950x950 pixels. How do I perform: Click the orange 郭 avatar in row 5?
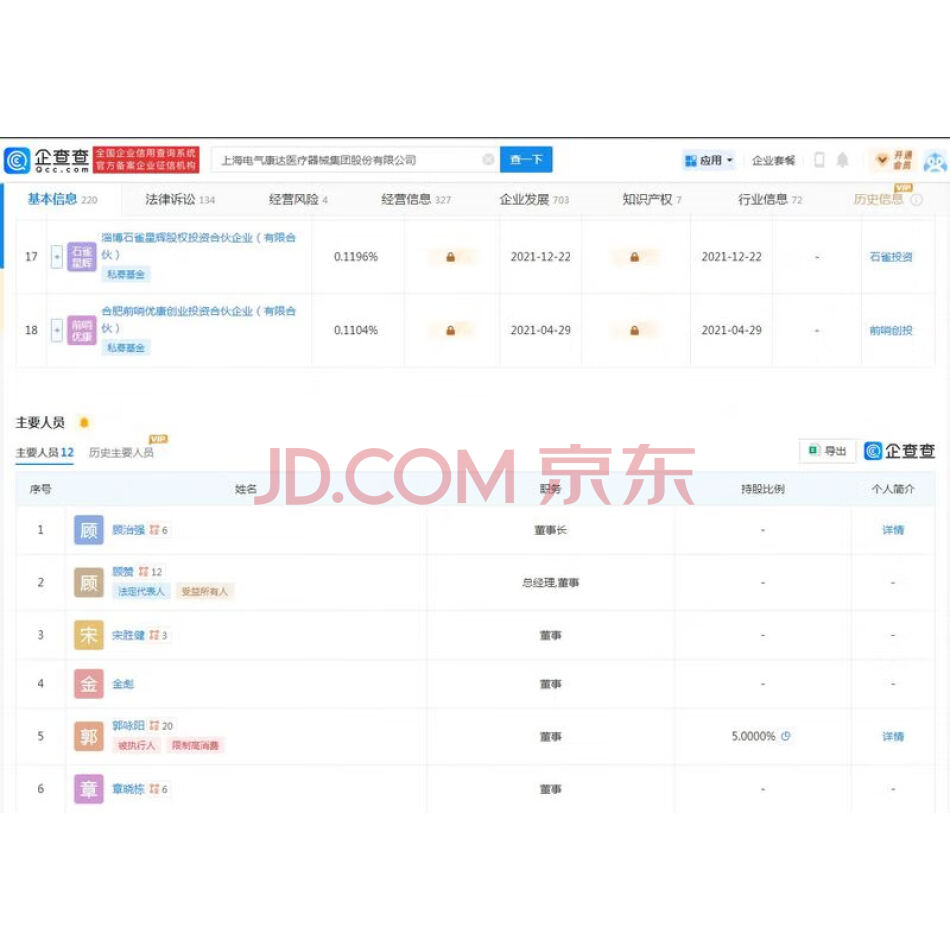coord(88,736)
